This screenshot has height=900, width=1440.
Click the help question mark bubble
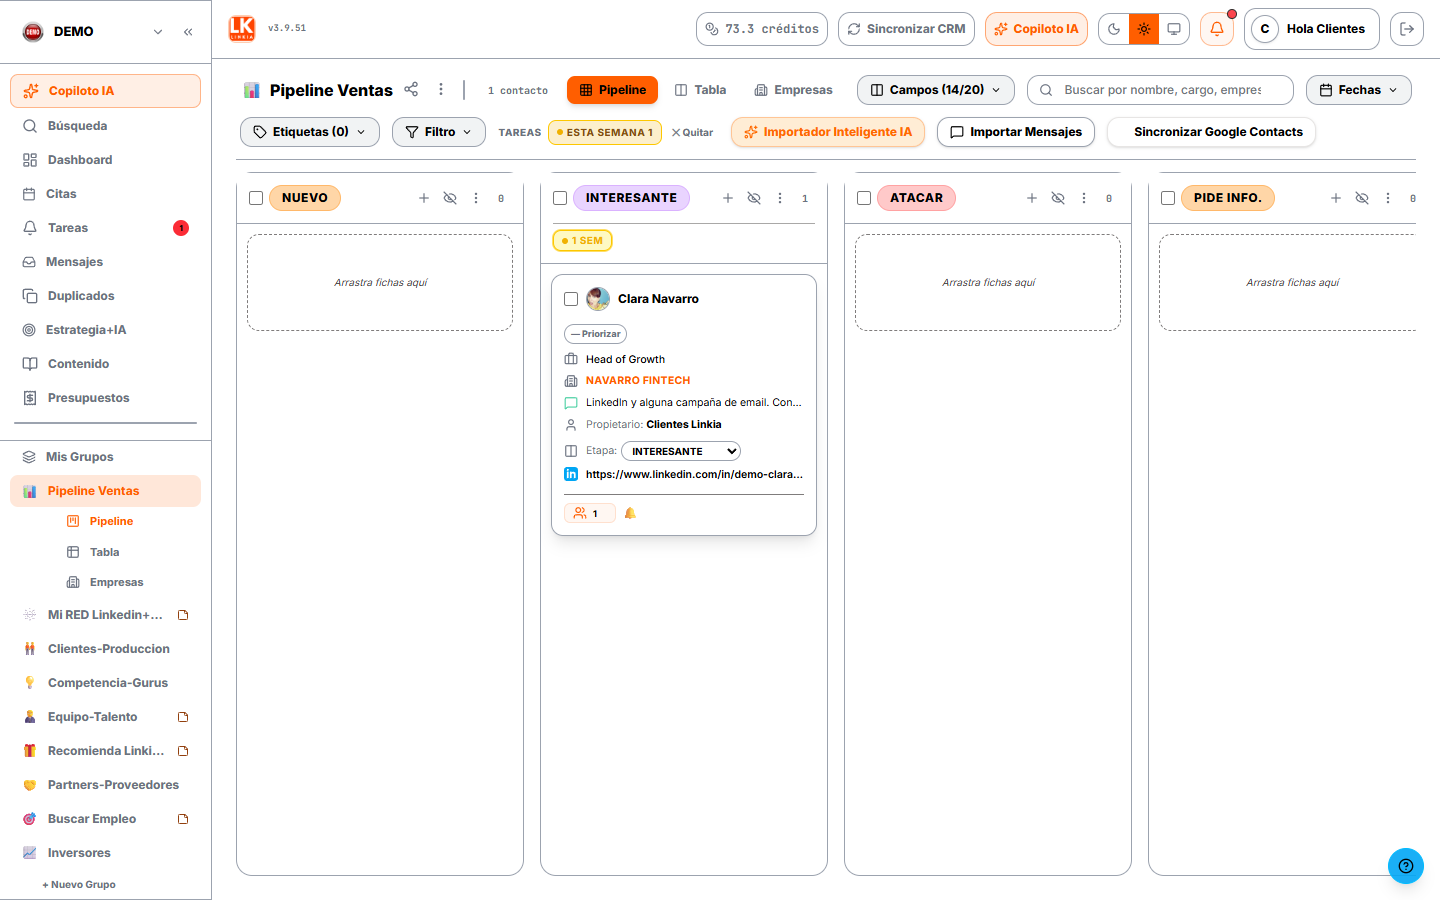1406,866
